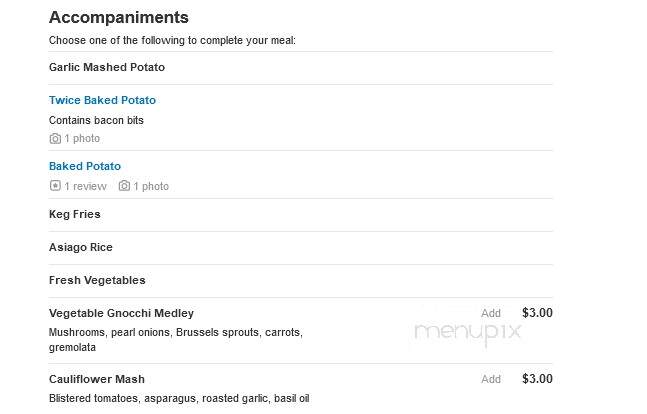647x414 pixels.
Task: View the 1 photo link for Baked Potato
Action: point(151,187)
